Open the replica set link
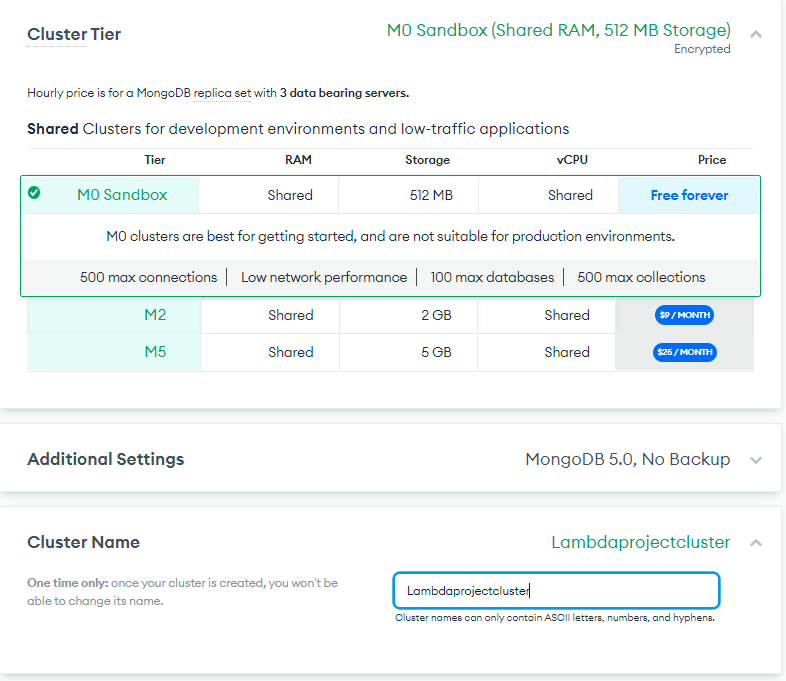Viewport: 786px width, 681px height. click(x=222, y=93)
